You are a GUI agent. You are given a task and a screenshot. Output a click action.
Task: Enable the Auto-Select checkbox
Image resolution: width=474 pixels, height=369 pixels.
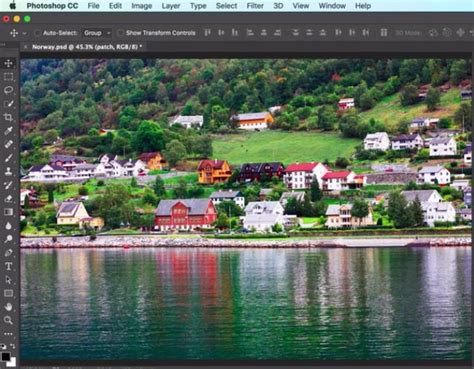click(38, 33)
